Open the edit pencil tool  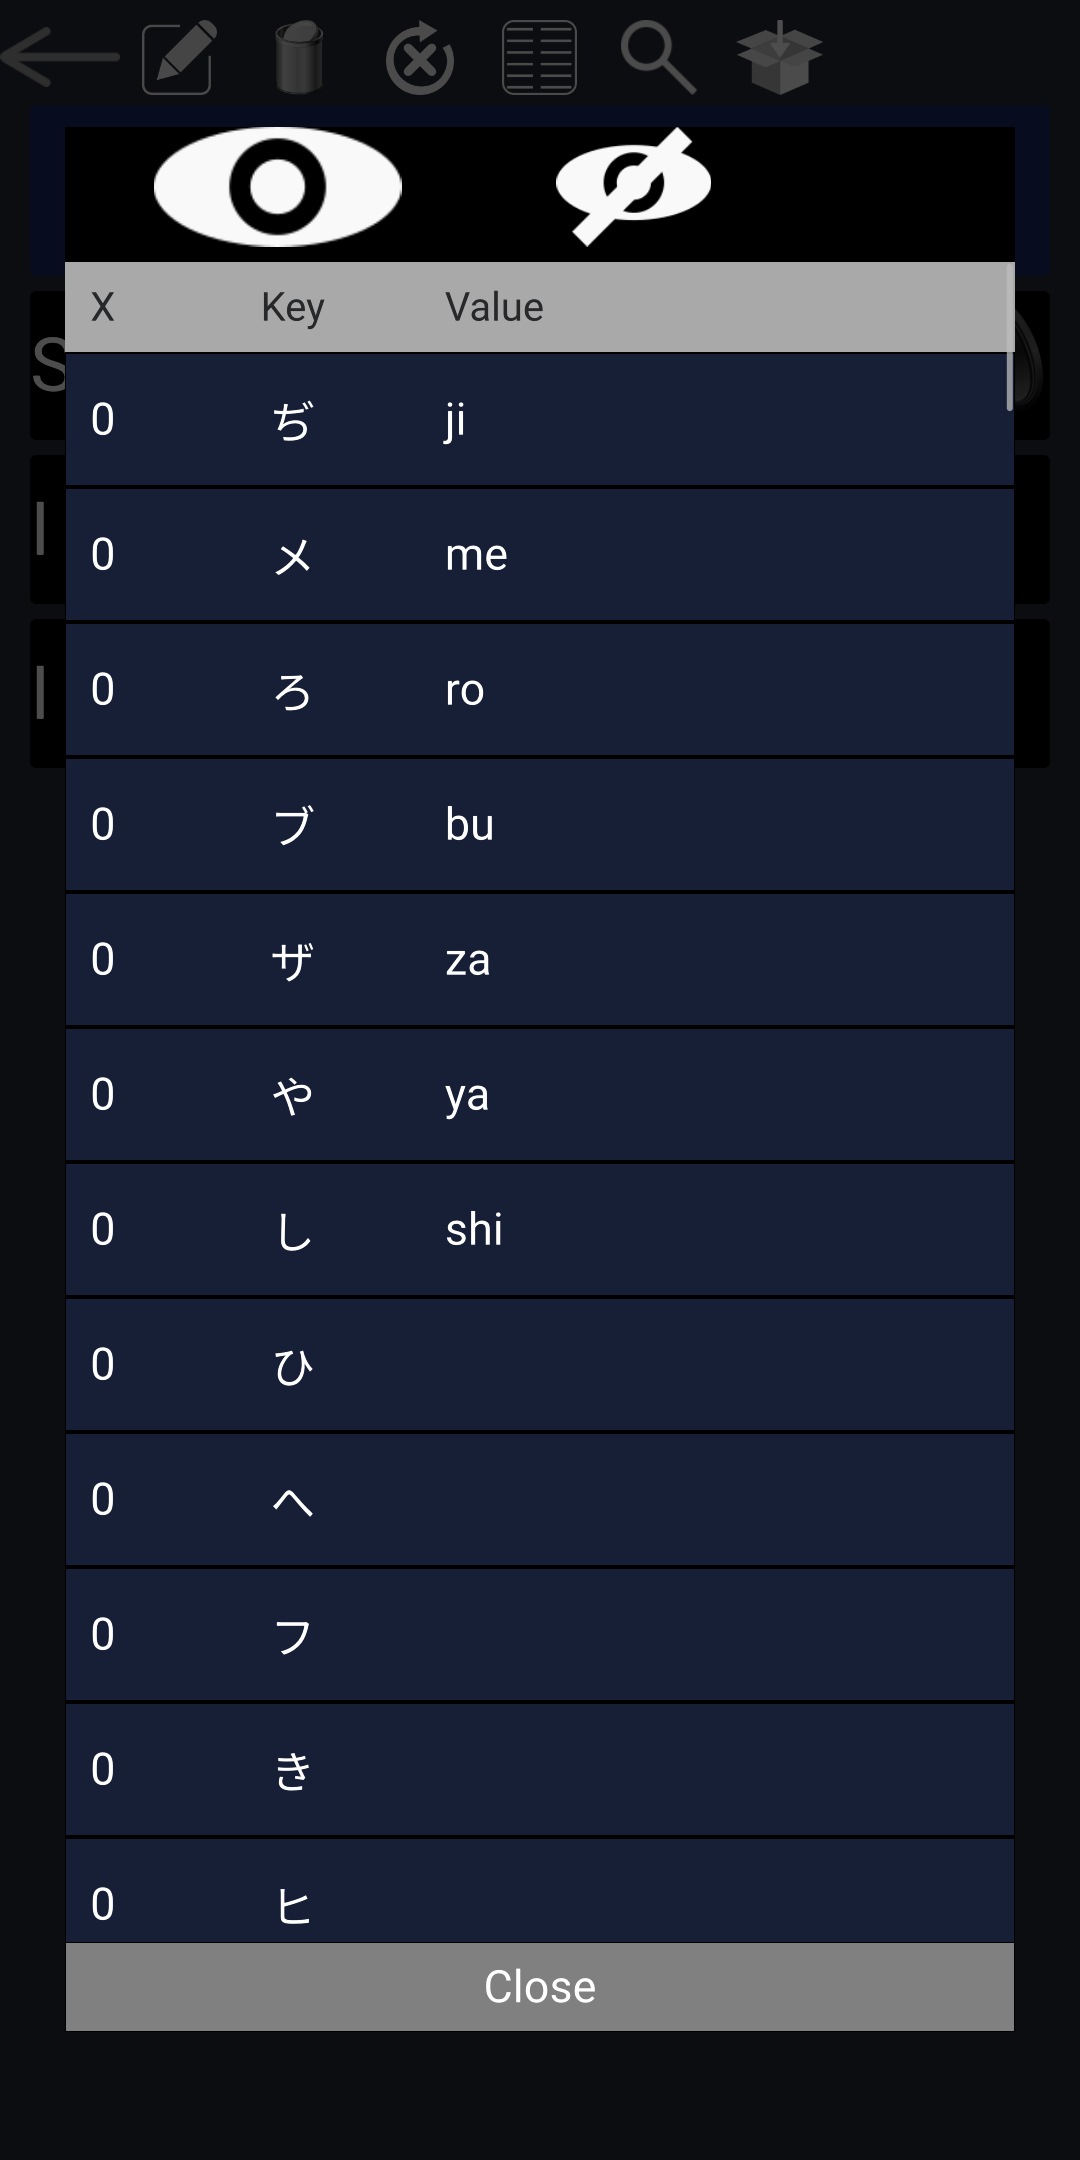coord(178,59)
